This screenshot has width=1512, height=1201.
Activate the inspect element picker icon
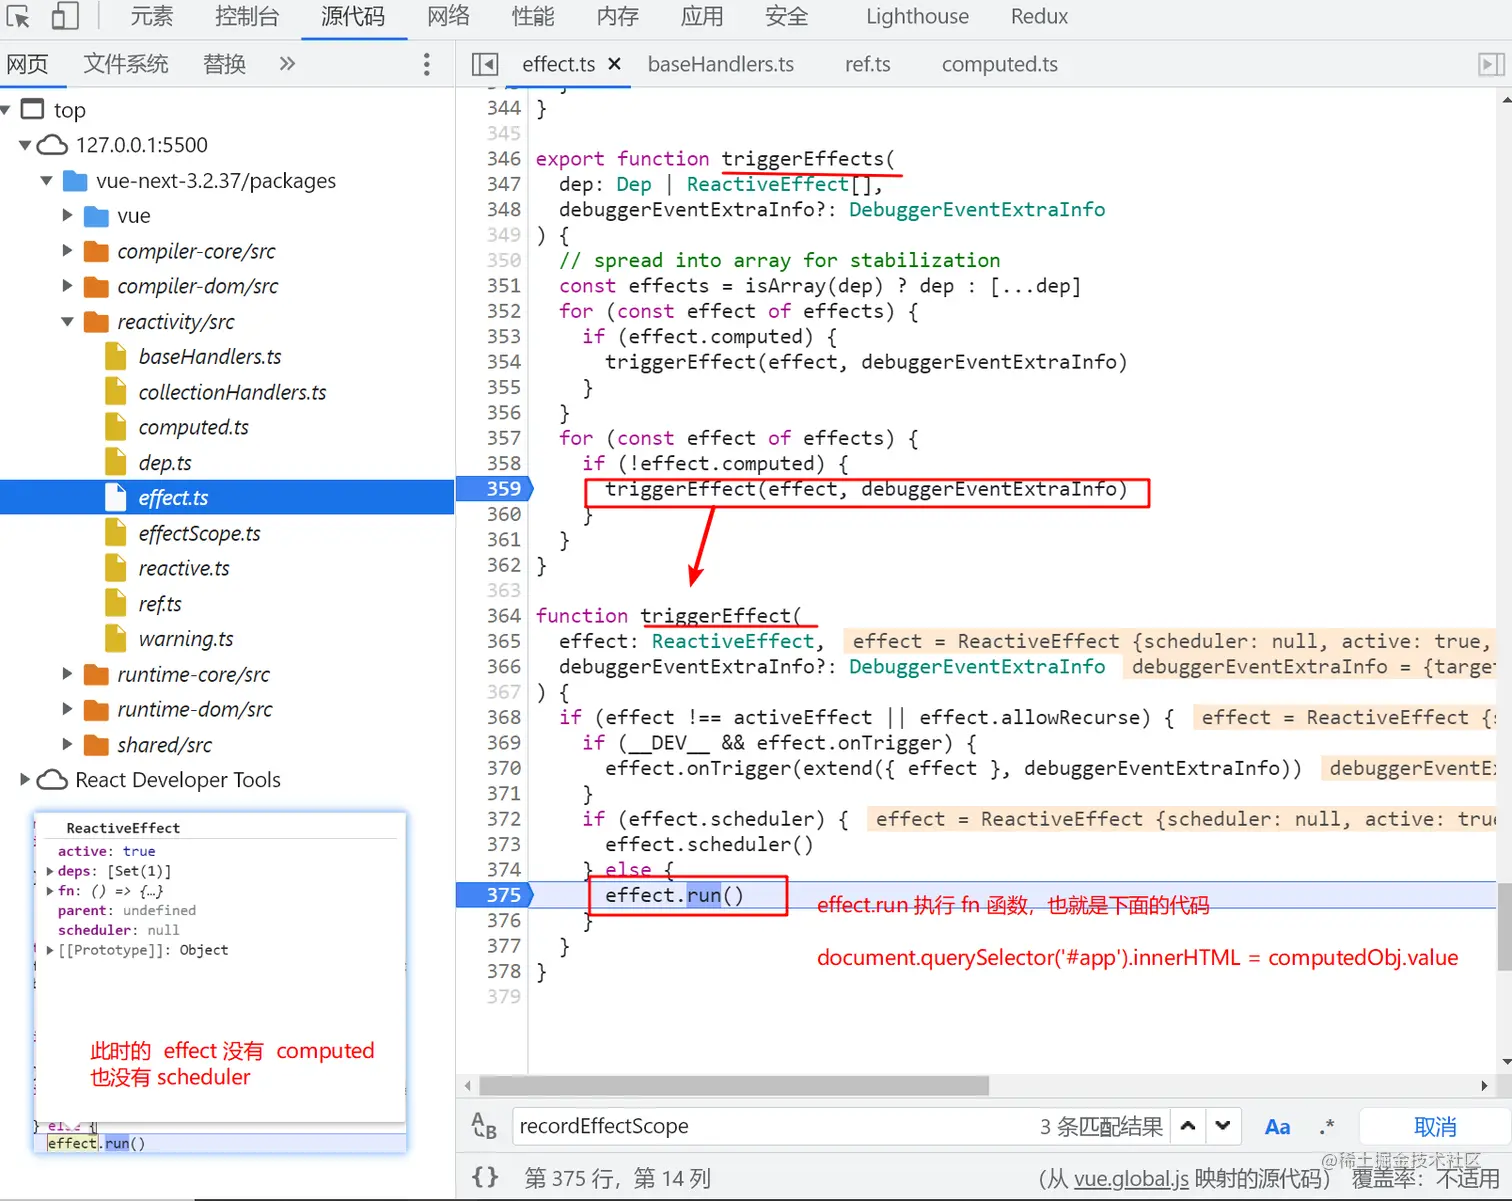tap(18, 16)
